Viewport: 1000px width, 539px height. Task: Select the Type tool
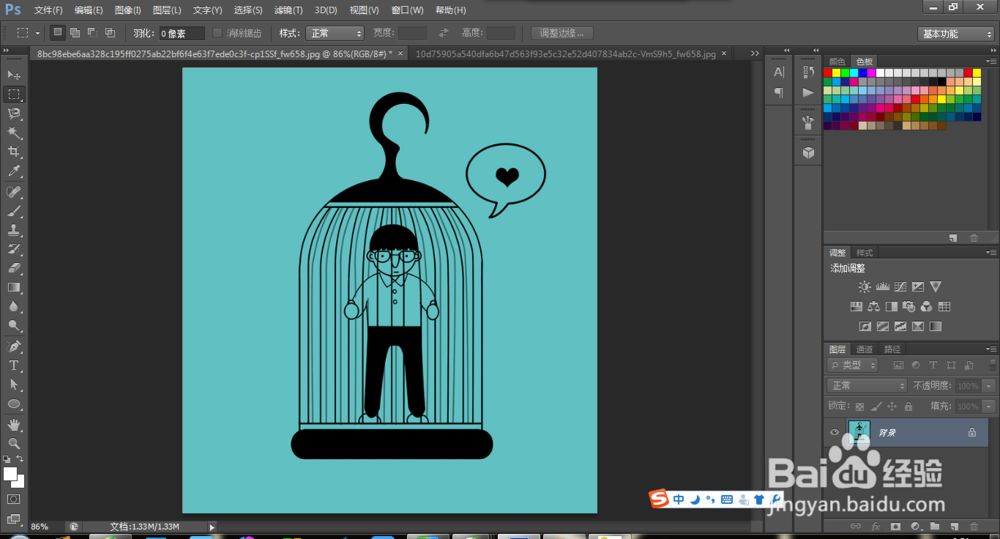coord(13,365)
